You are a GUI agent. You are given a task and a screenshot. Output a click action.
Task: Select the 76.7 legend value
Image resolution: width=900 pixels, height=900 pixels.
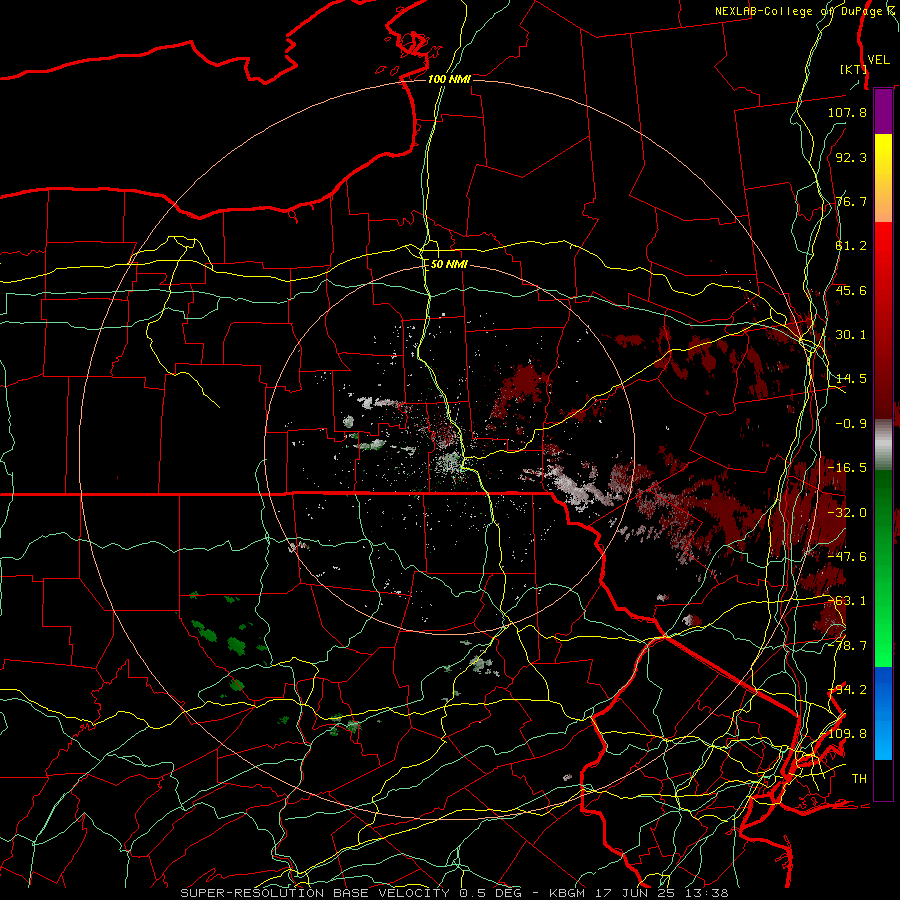click(851, 201)
